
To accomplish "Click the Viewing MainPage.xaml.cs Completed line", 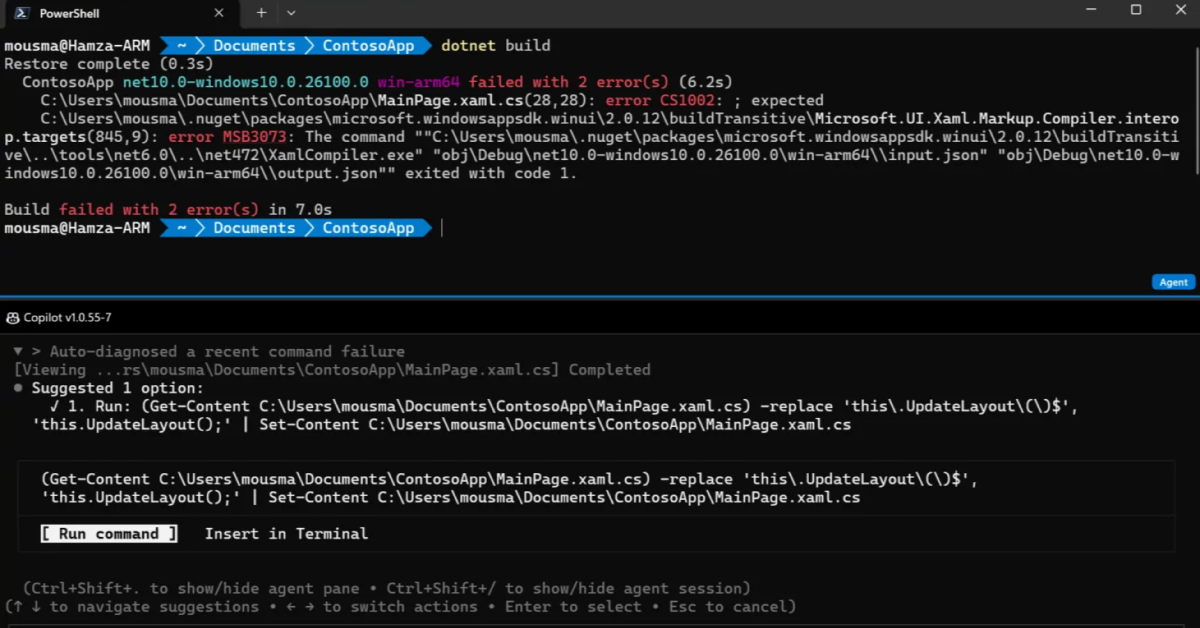I will tap(332, 370).
